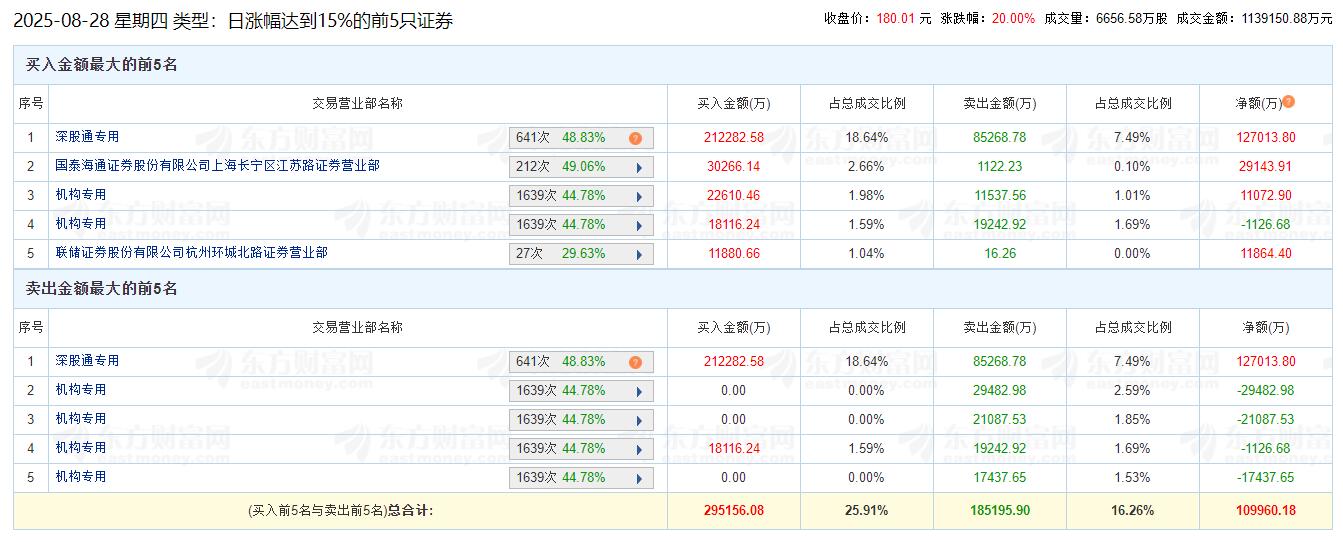
Task: Click the 卖出金额最大的前5名 section header
Action: (101, 289)
